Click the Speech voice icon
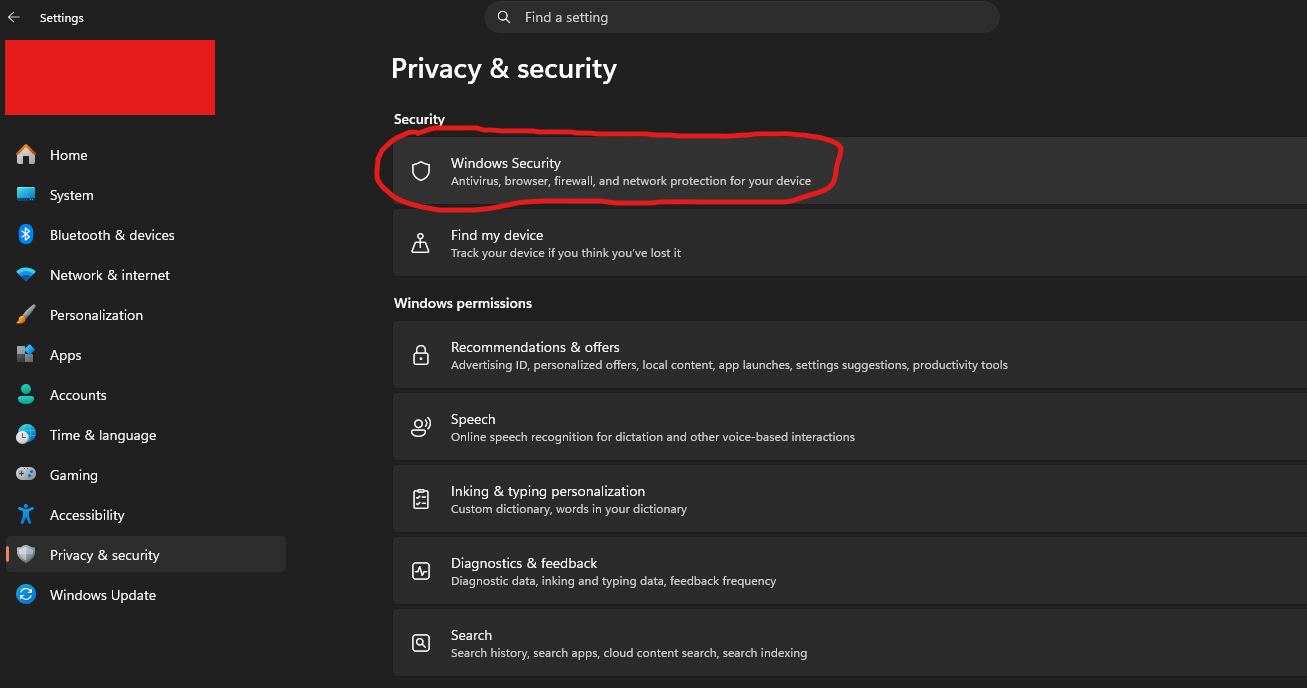 [x=421, y=427]
